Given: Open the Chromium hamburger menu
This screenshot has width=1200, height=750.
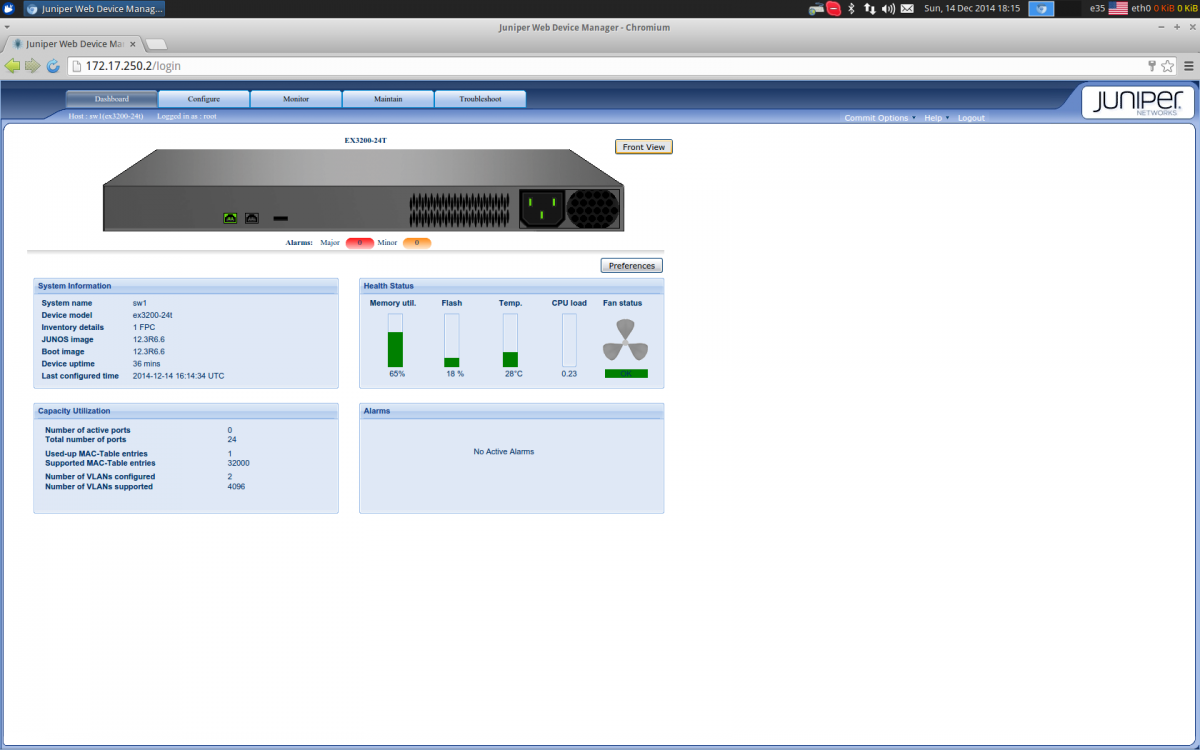Looking at the screenshot, I should point(1188,66).
